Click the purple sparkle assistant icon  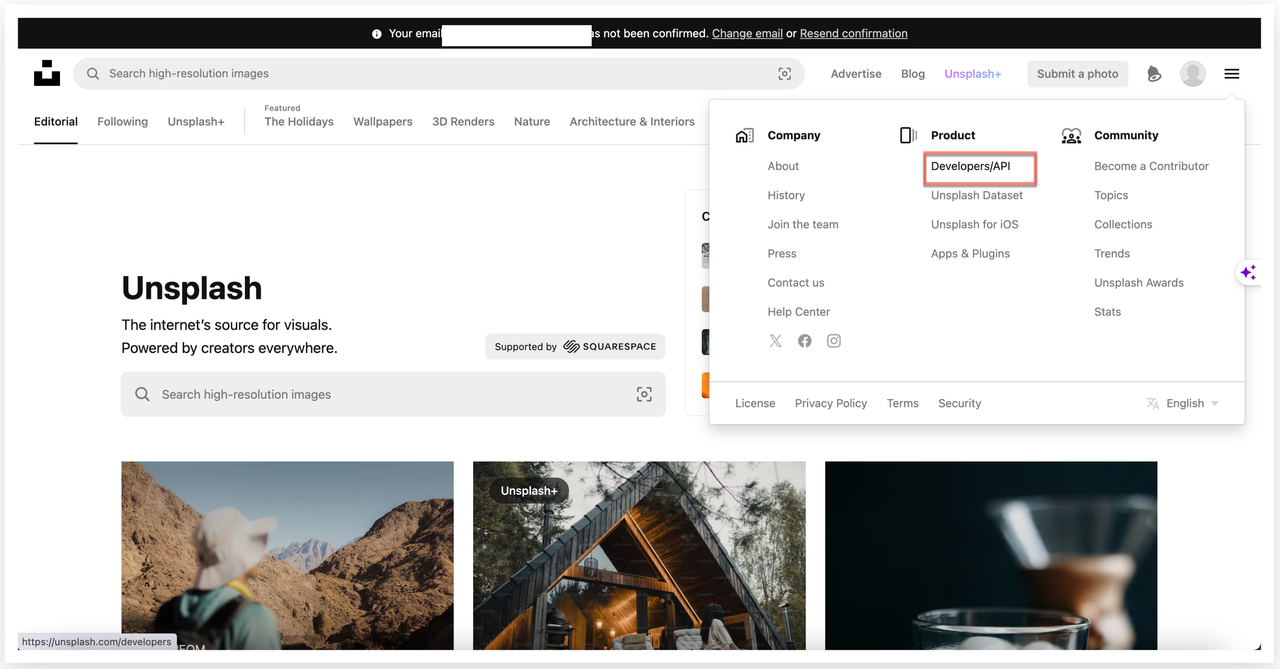click(1248, 272)
